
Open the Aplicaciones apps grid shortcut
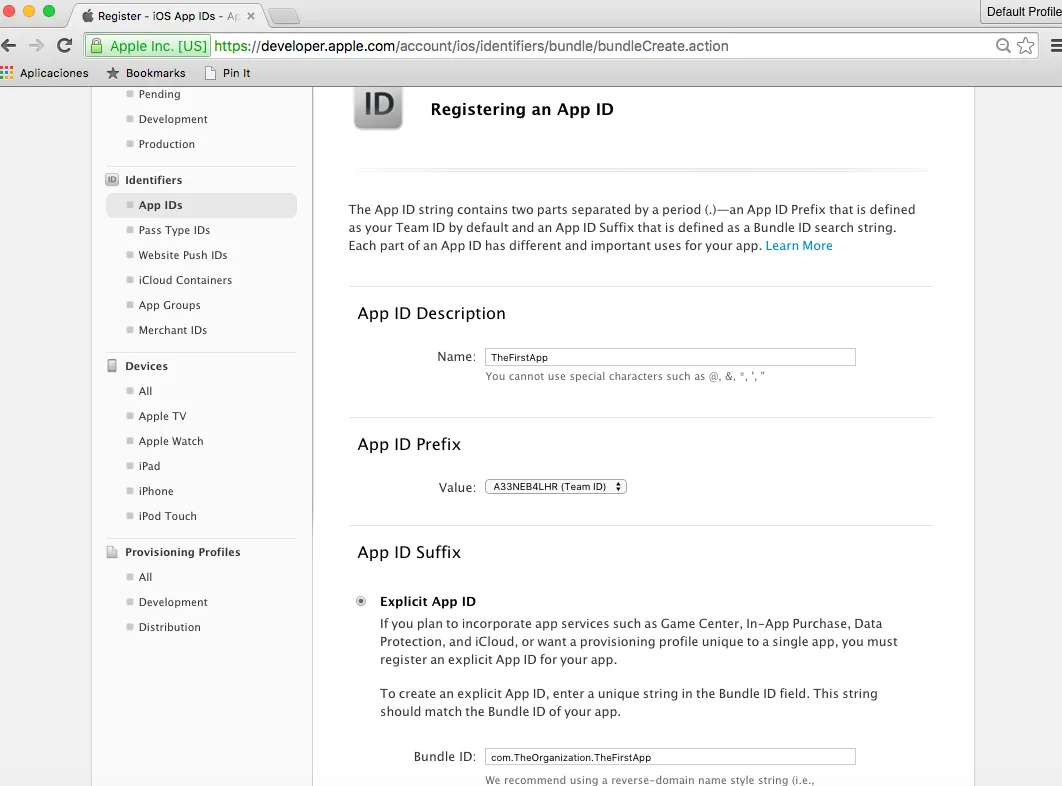coord(45,73)
